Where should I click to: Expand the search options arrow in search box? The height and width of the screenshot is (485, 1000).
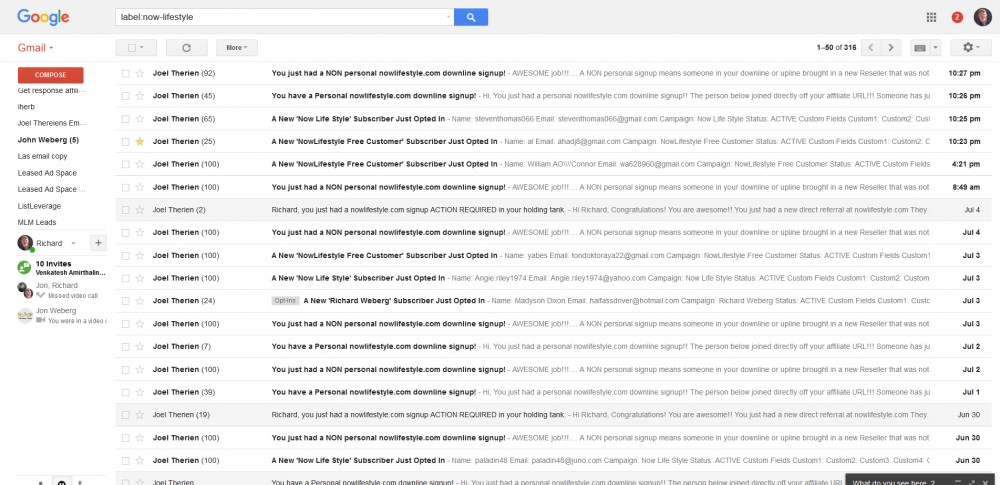(448, 17)
